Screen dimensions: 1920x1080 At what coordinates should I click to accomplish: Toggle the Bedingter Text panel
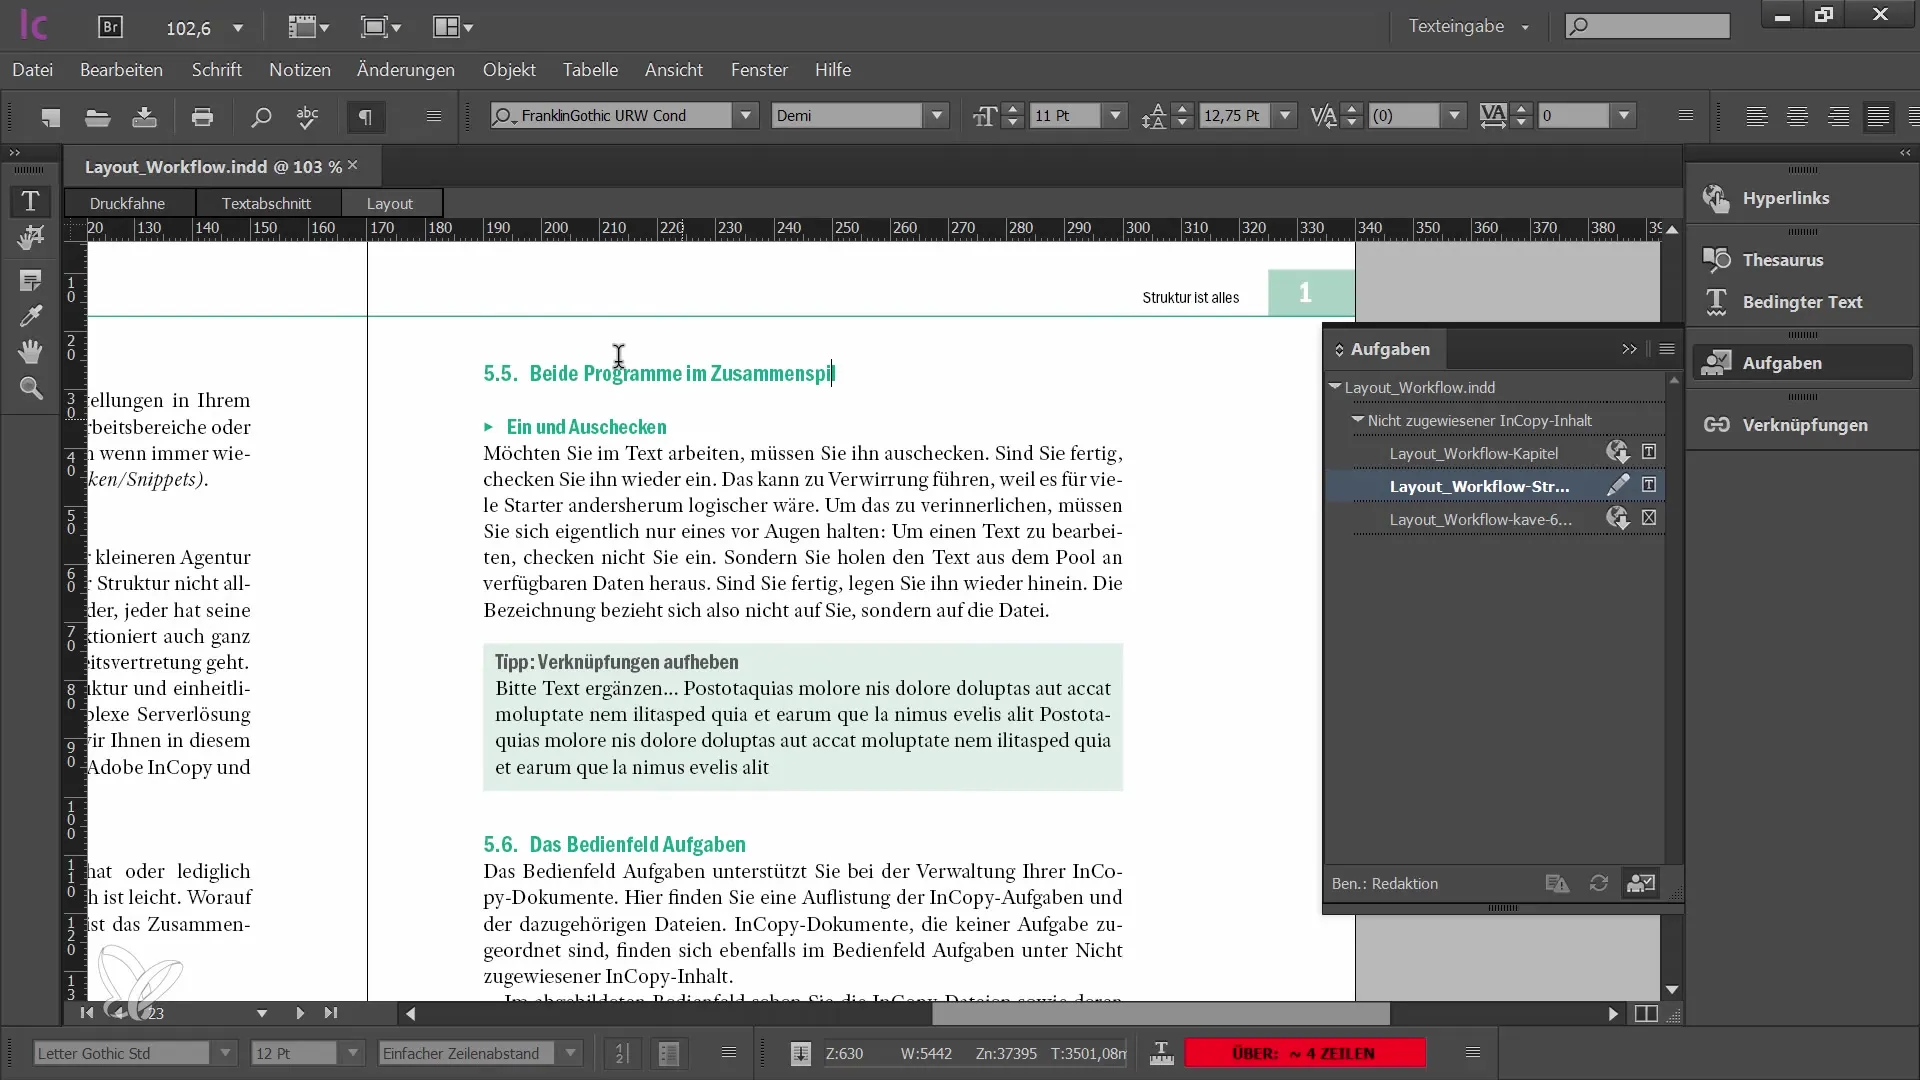(x=1803, y=301)
